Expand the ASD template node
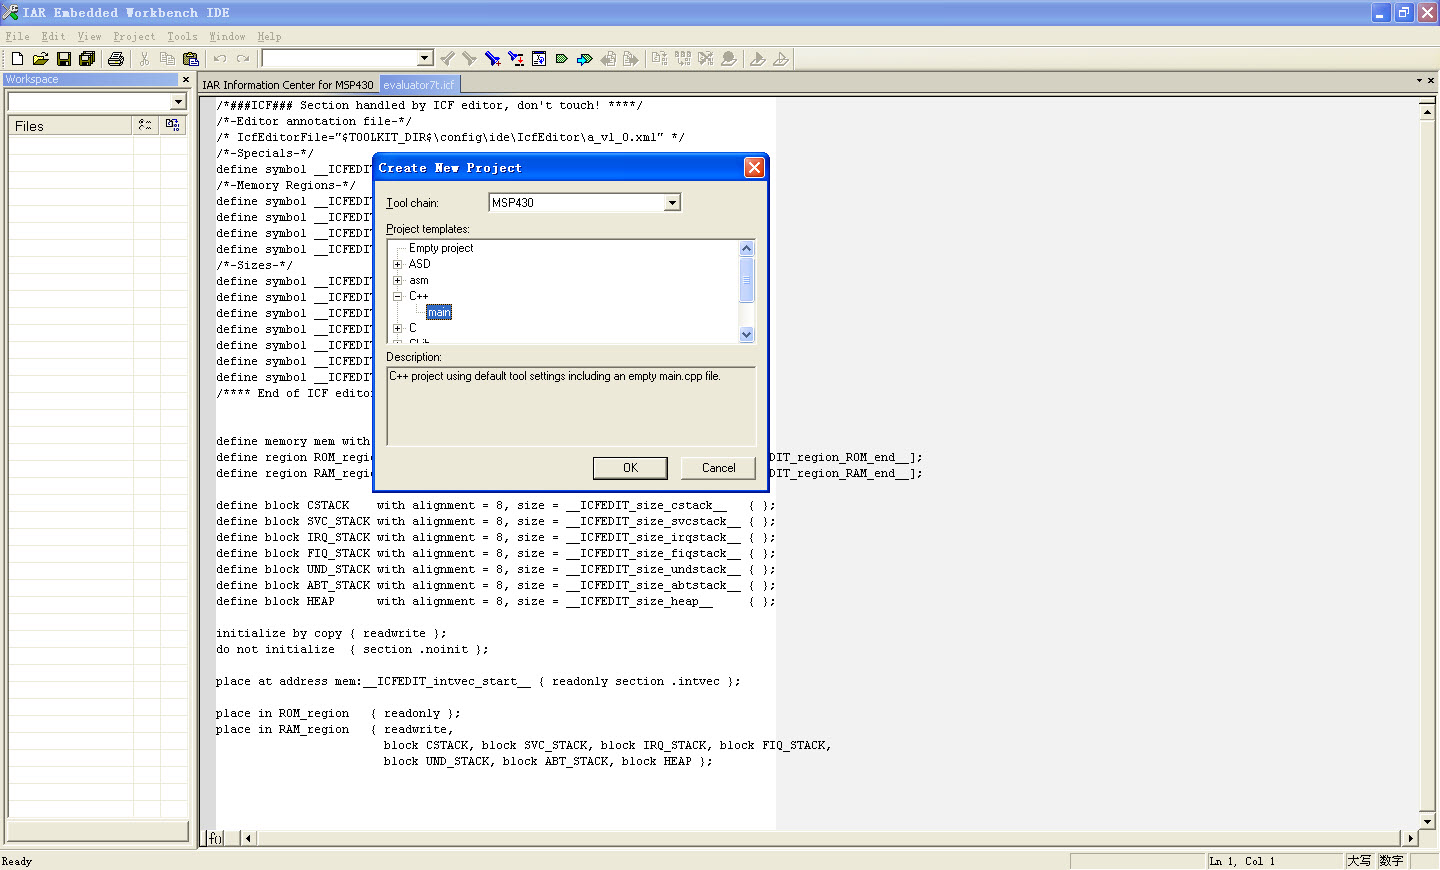The width and height of the screenshot is (1440, 870). point(398,264)
